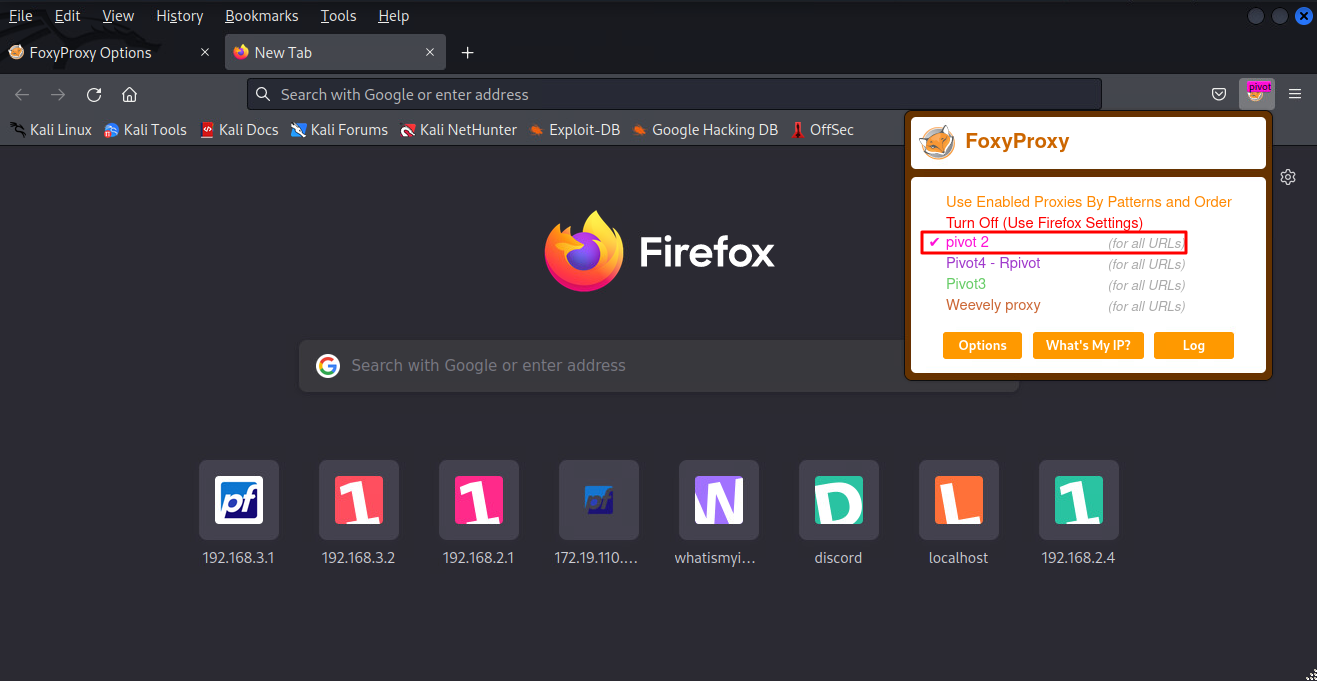Click the FoxyProxy extension toolbar icon
1317x681 pixels.
(1256, 94)
